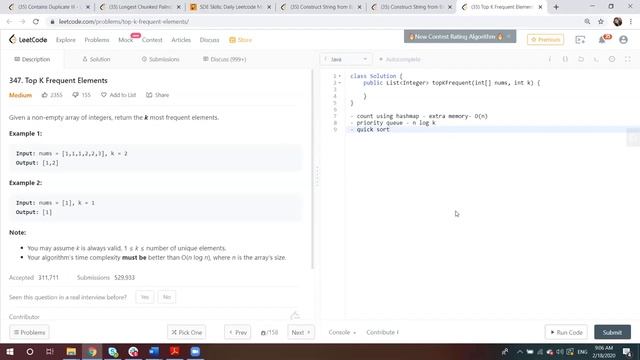Open Skype from taskbar

(113, 351)
